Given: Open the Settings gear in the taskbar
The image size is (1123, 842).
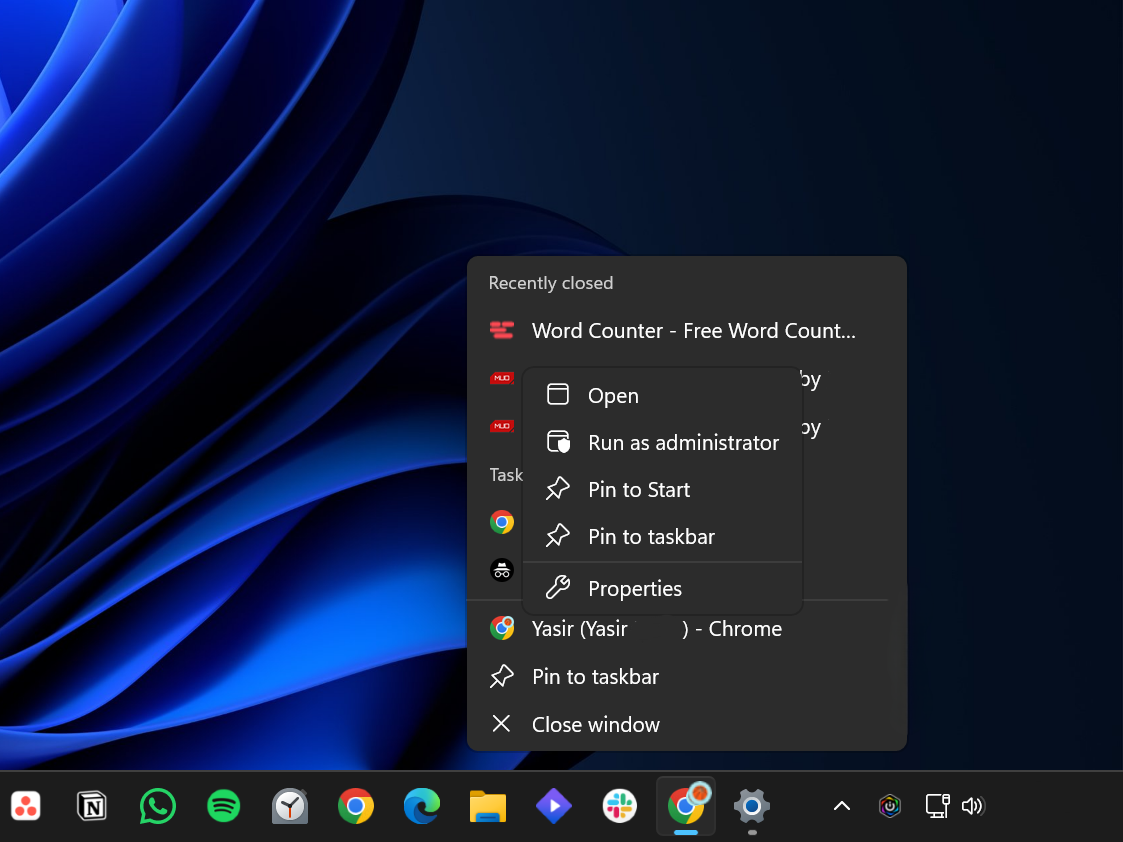Looking at the screenshot, I should click(751, 805).
